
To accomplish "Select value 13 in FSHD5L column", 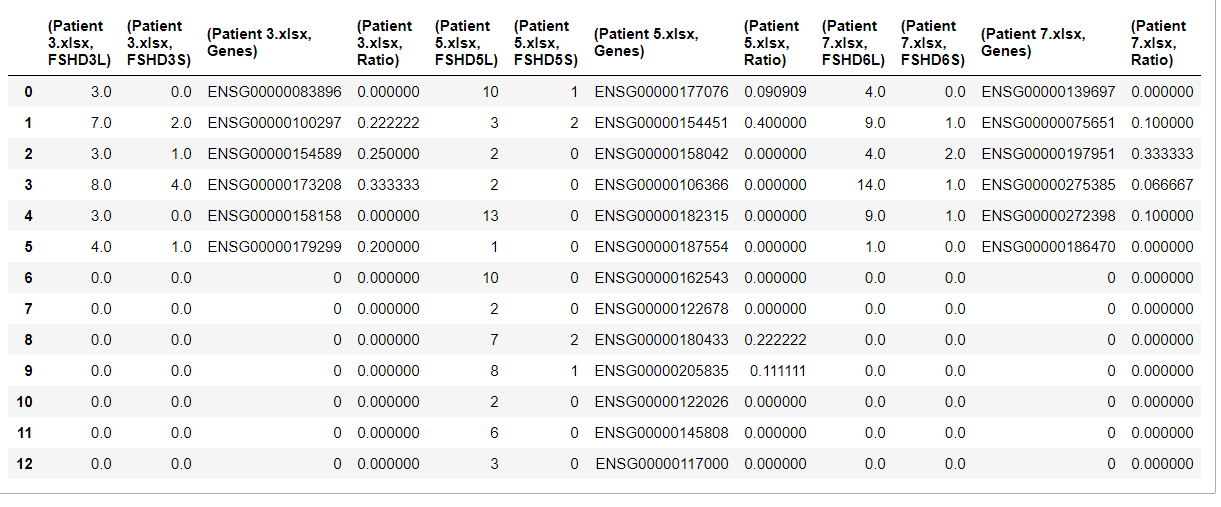I will pyautogui.click(x=490, y=216).
